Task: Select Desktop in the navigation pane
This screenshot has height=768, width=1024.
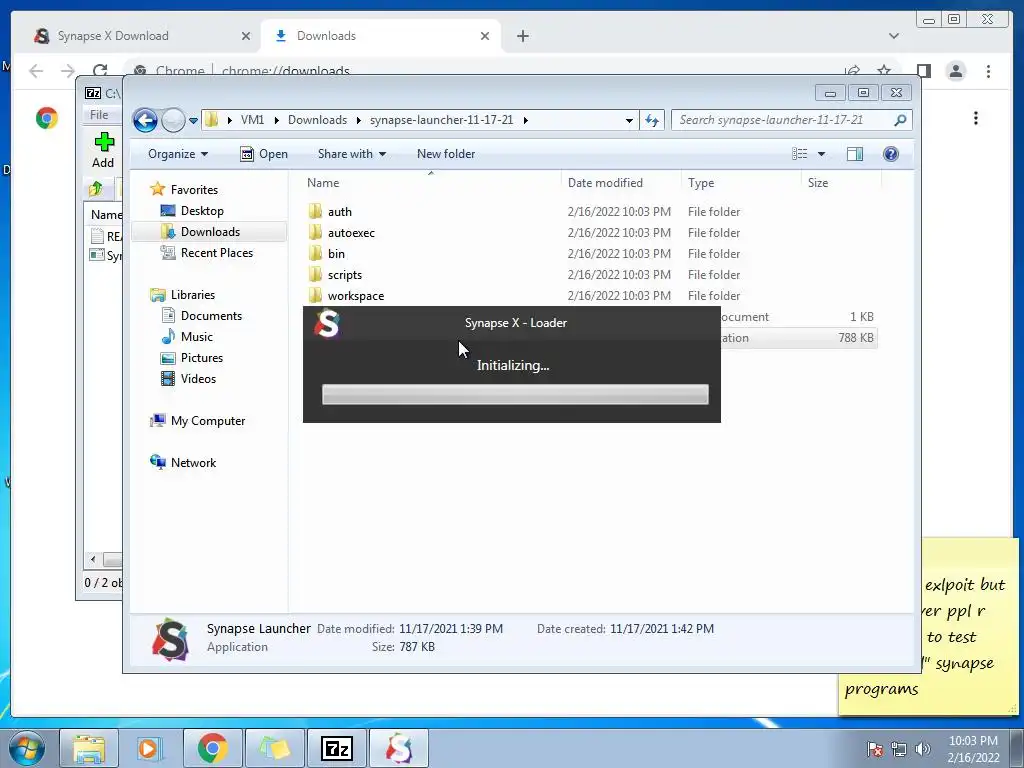Action: [202, 211]
